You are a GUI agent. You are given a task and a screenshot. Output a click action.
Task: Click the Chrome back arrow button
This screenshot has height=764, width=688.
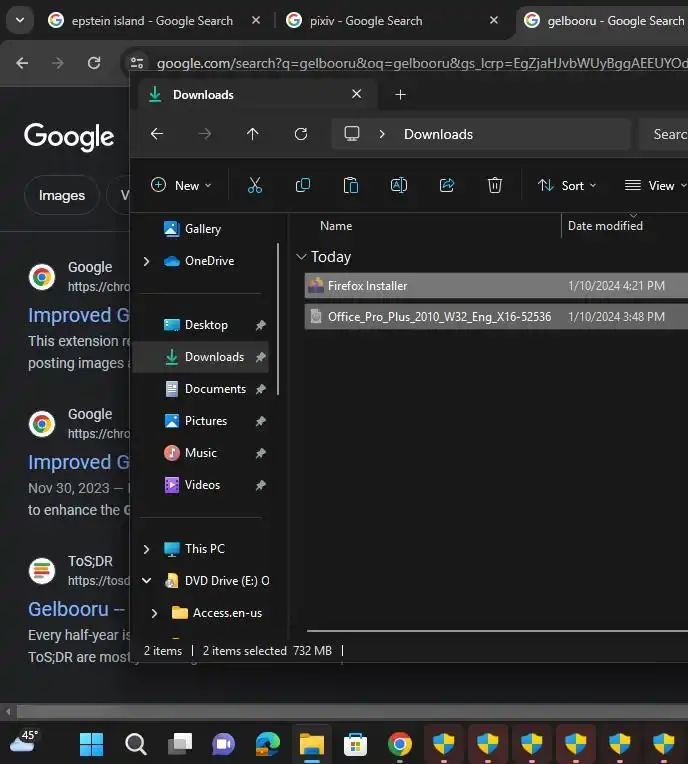pyautogui.click(x=22, y=63)
